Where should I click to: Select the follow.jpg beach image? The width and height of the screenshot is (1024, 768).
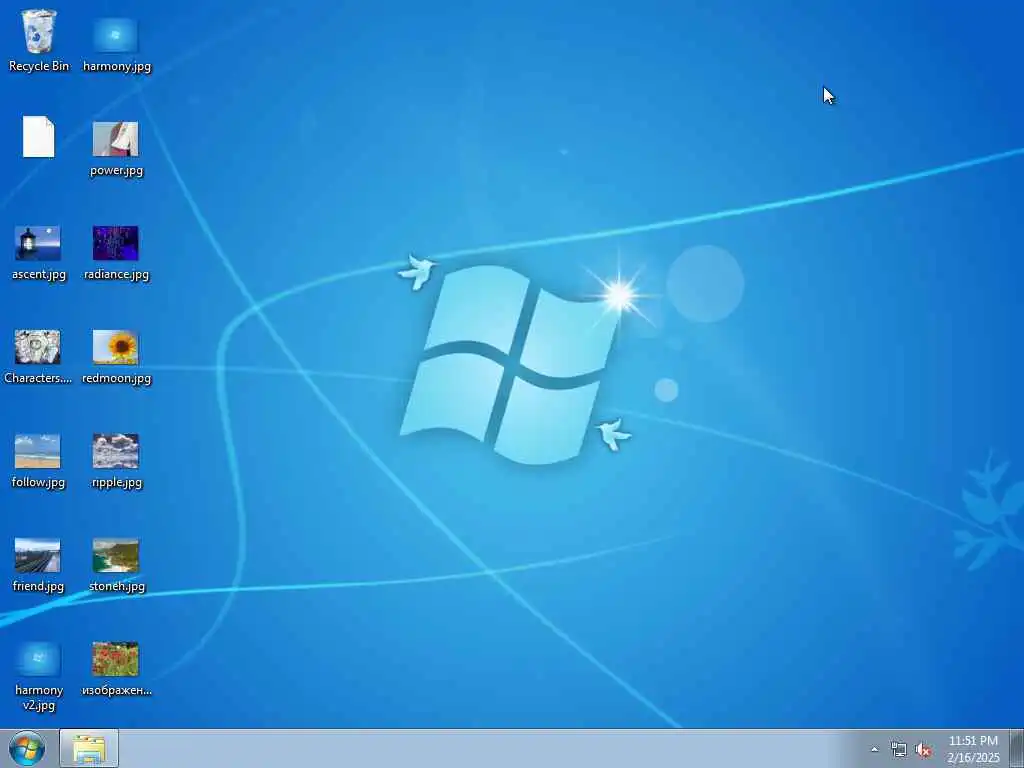(x=39, y=460)
